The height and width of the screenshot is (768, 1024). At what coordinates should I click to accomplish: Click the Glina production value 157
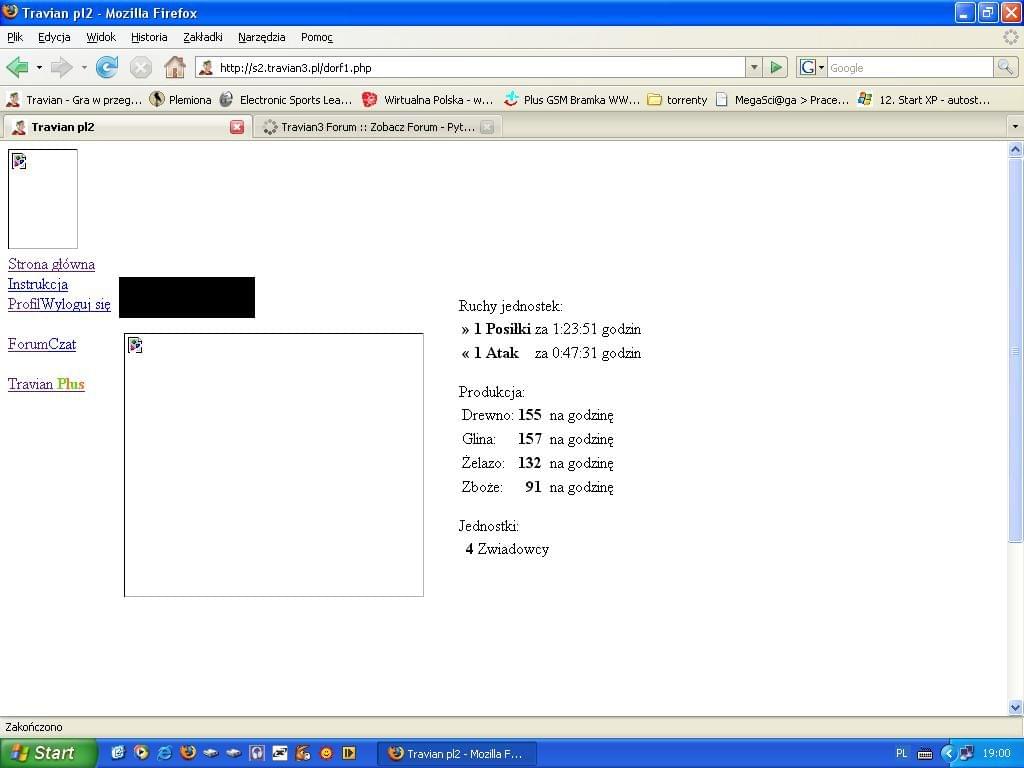tap(530, 439)
